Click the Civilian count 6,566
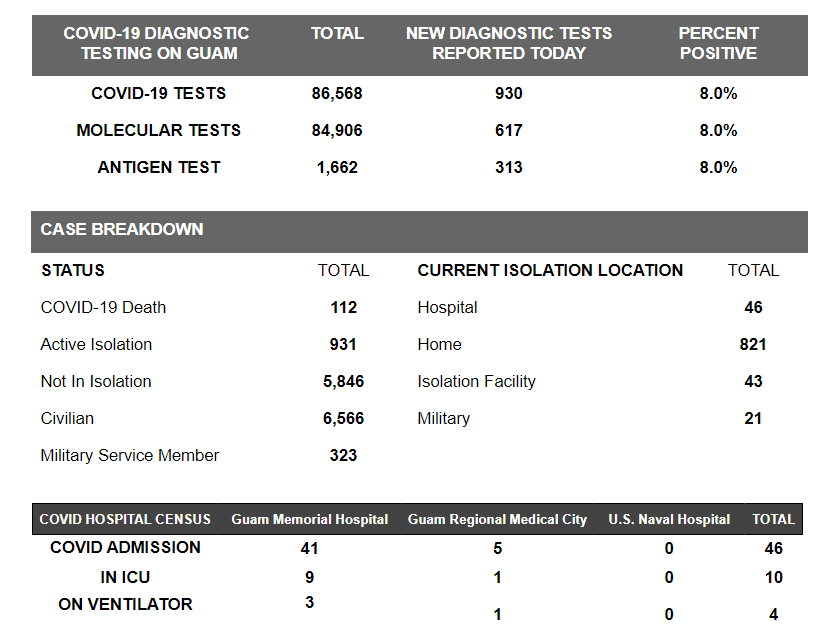The width and height of the screenshot is (819, 638). [343, 419]
